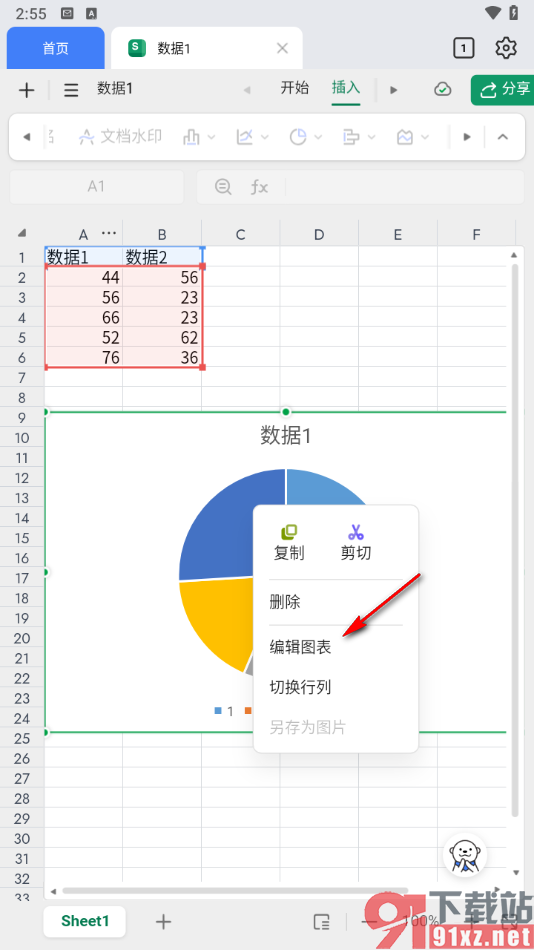Select the line chart icon
Image resolution: width=534 pixels, height=950 pixels.
[244, 138]
